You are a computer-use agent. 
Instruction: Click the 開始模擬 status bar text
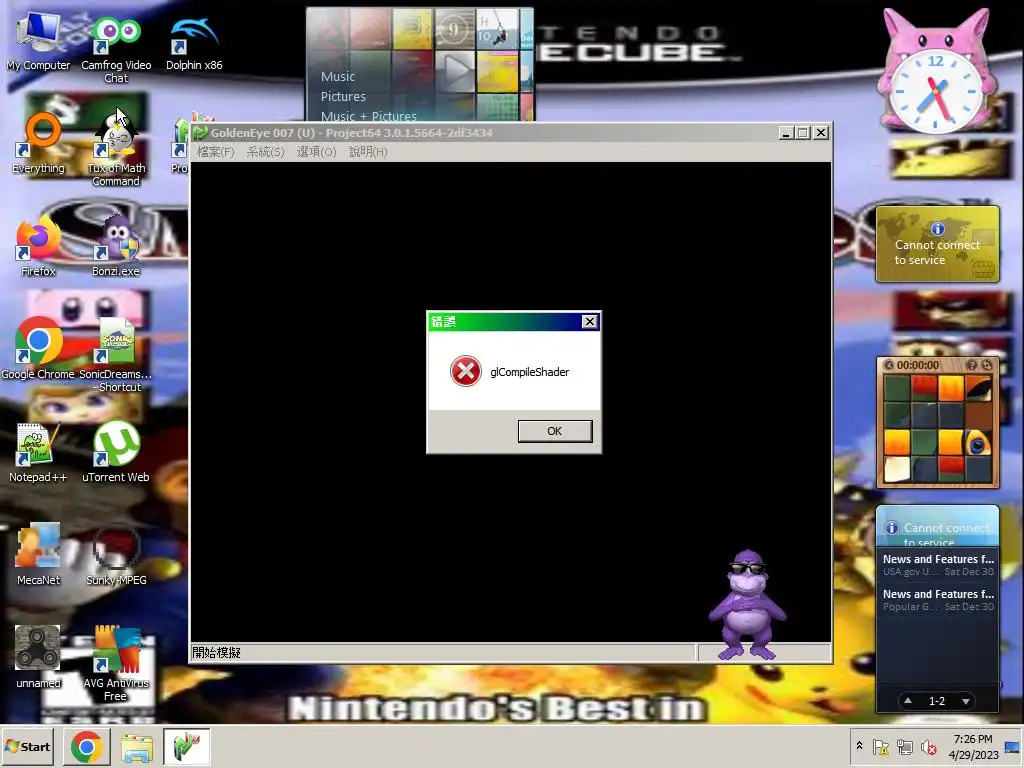click(x=217, y=652)
